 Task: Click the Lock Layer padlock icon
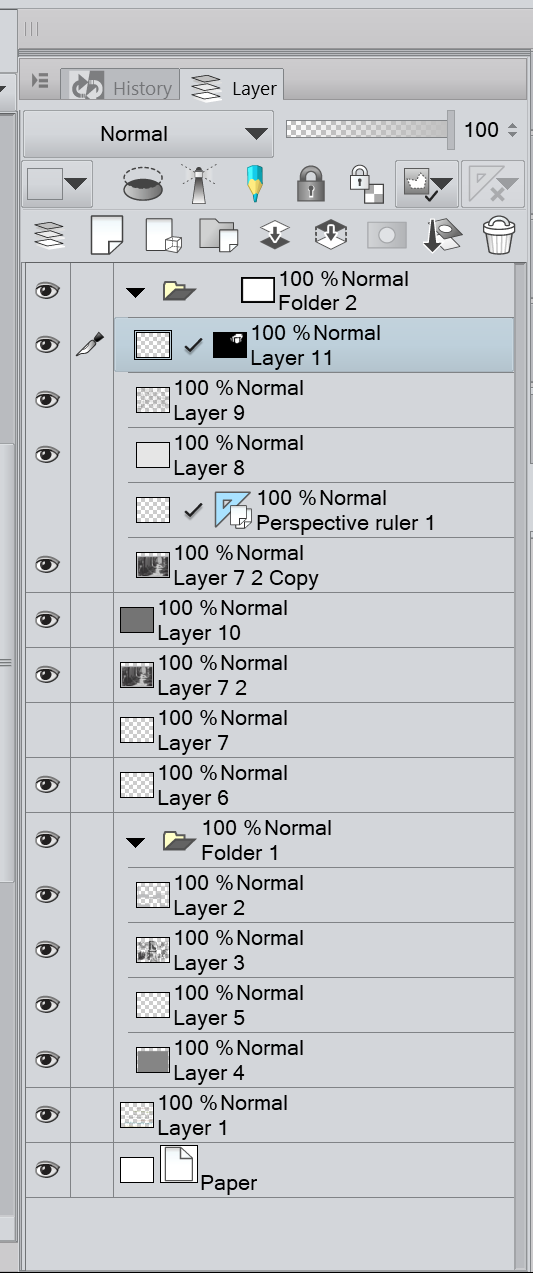pyautogui.click(x=311, y=184)
